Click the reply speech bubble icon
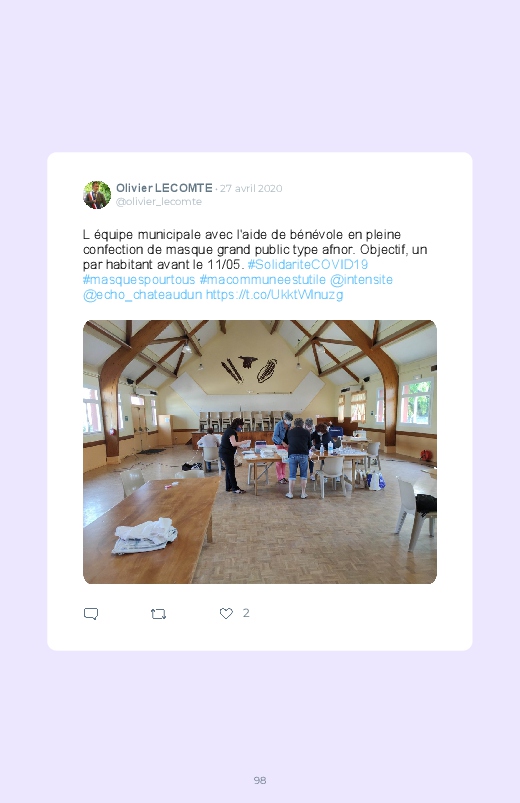The width and height of the screenshot is (520, 803). [91, 614]
